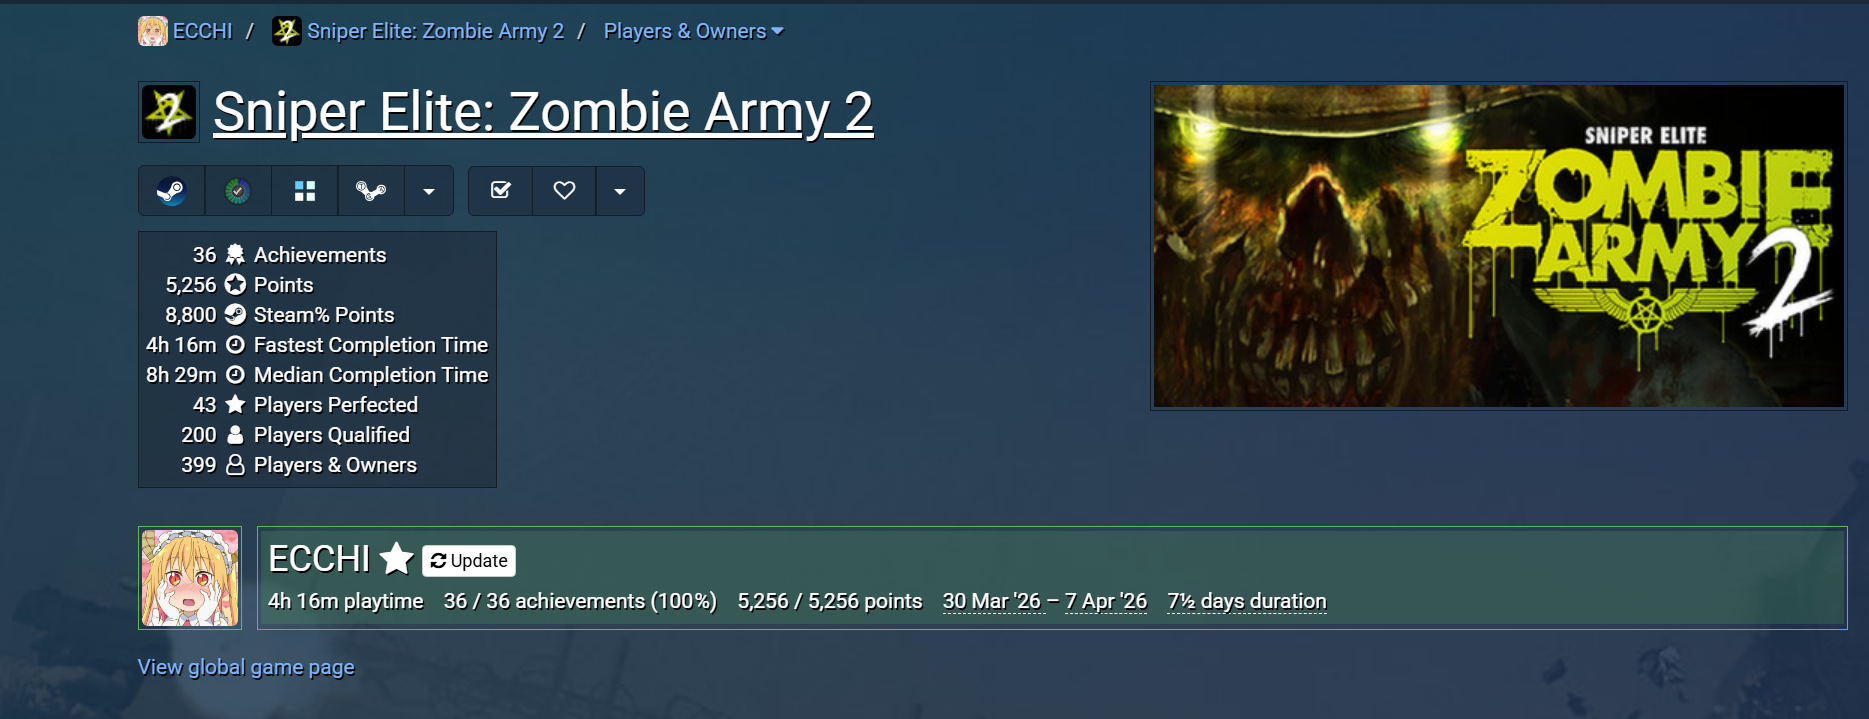Screen dimensions: 1869x719
Task: Toggle the heart favorite button
Action: pyautogui.click(x=565, y=191)
